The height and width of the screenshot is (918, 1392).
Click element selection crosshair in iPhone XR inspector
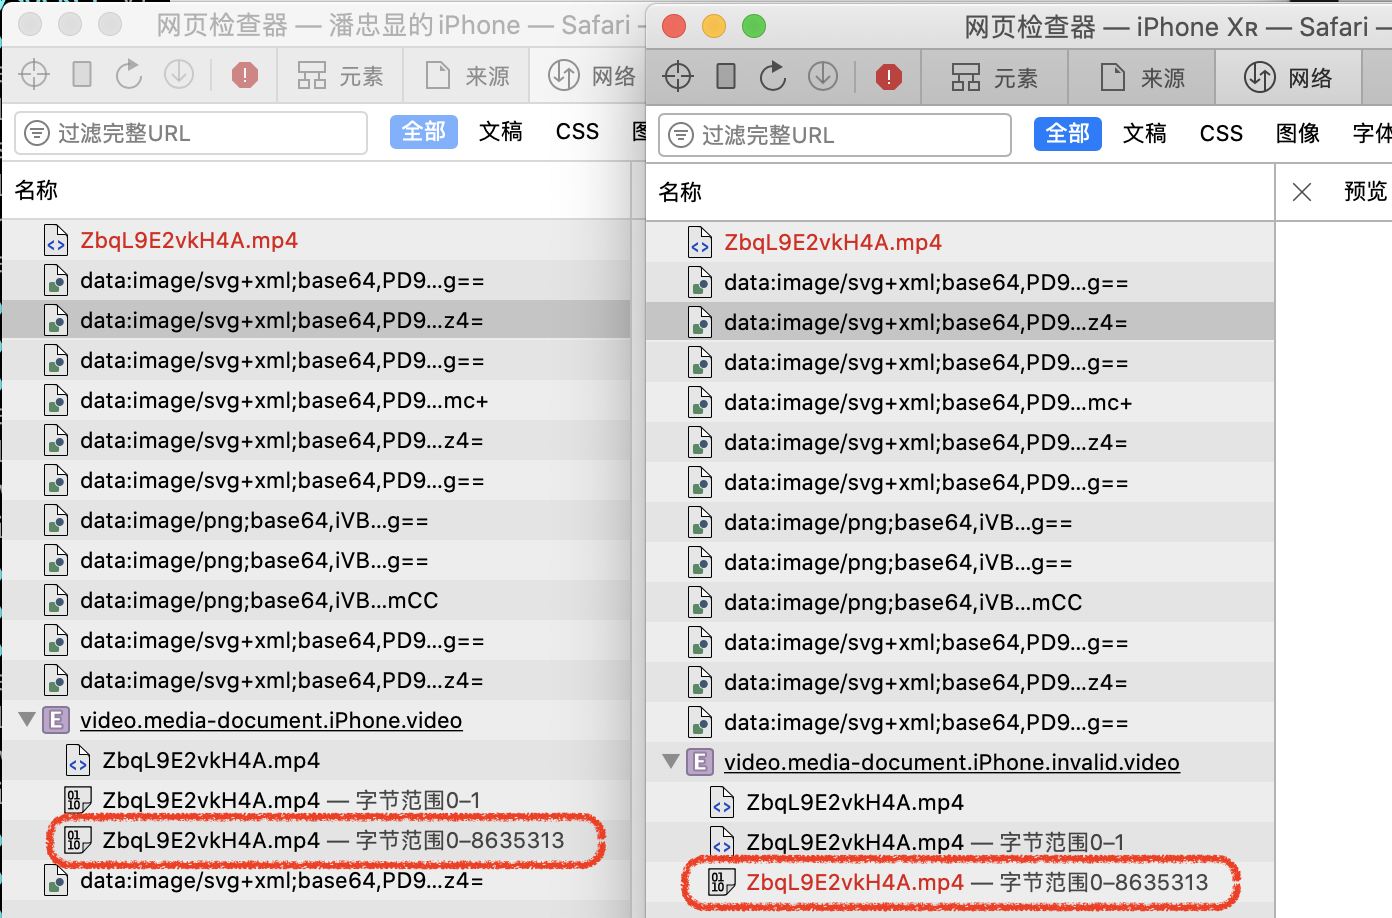coord(678,76)
